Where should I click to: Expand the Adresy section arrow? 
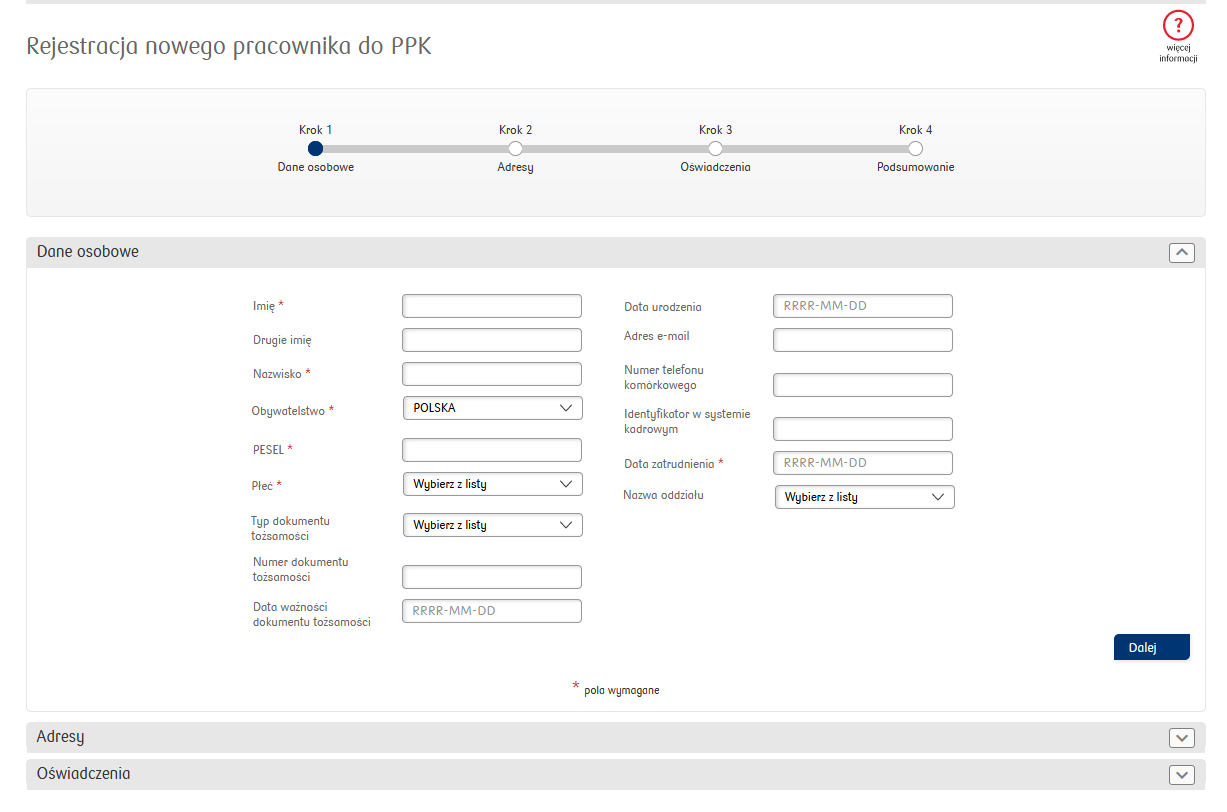point(1182,738)
